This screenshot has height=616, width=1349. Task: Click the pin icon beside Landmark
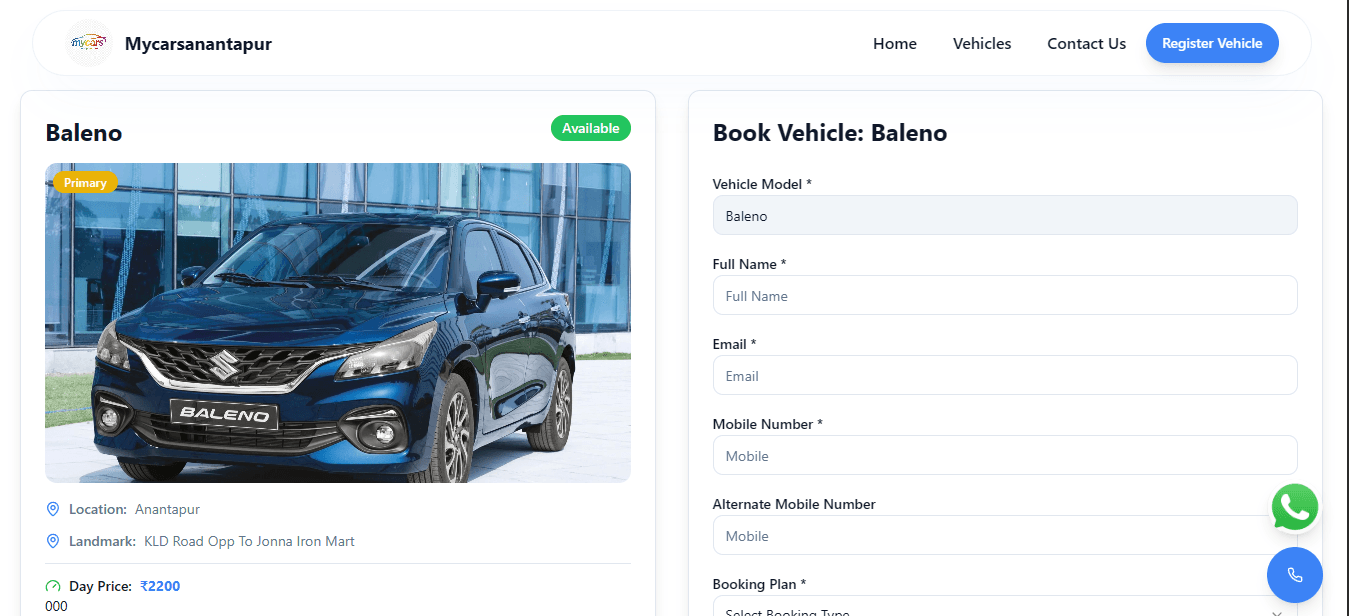pyautogui.click(x=53, y=541)
